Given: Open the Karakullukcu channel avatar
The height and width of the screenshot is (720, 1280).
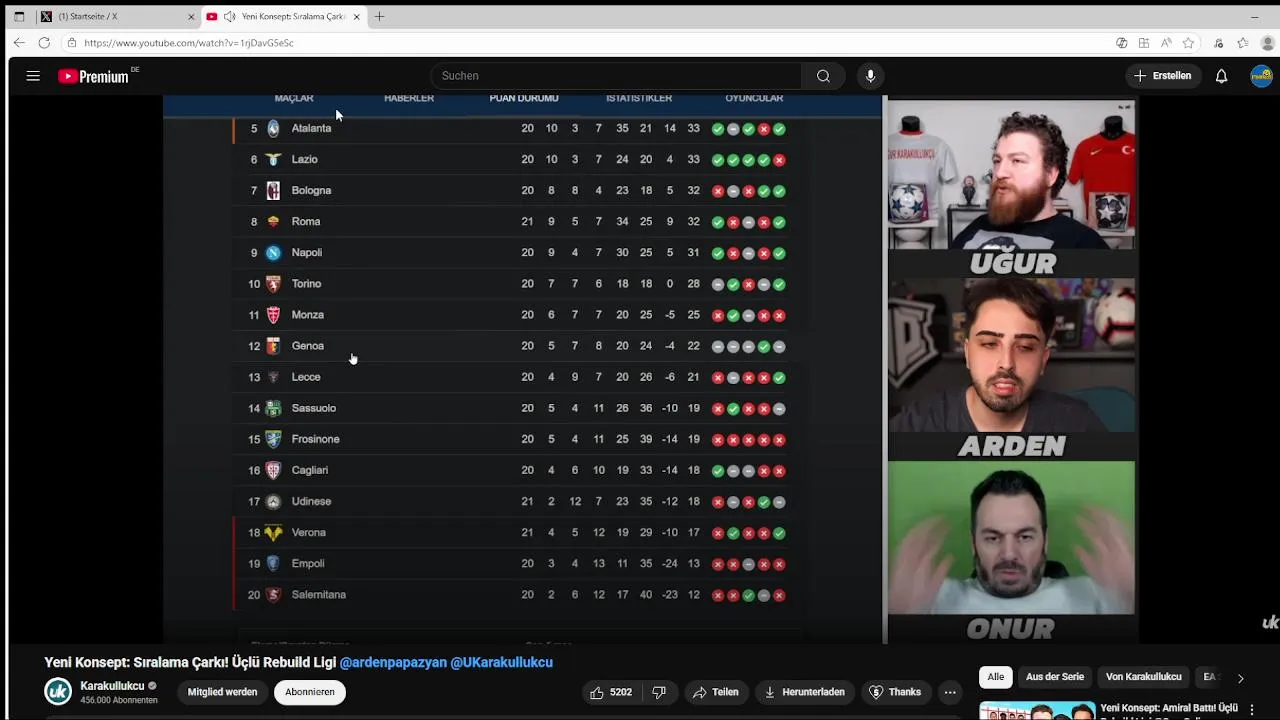Looking at the screenshot, I should click(x=58, y=691).
